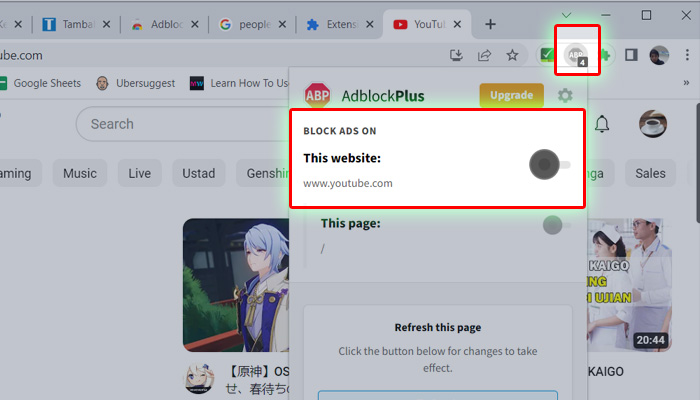The height and width of the screenshot is (400, 700).
Task: Open Learn How To Use bookmark
Action: (239, 83)
